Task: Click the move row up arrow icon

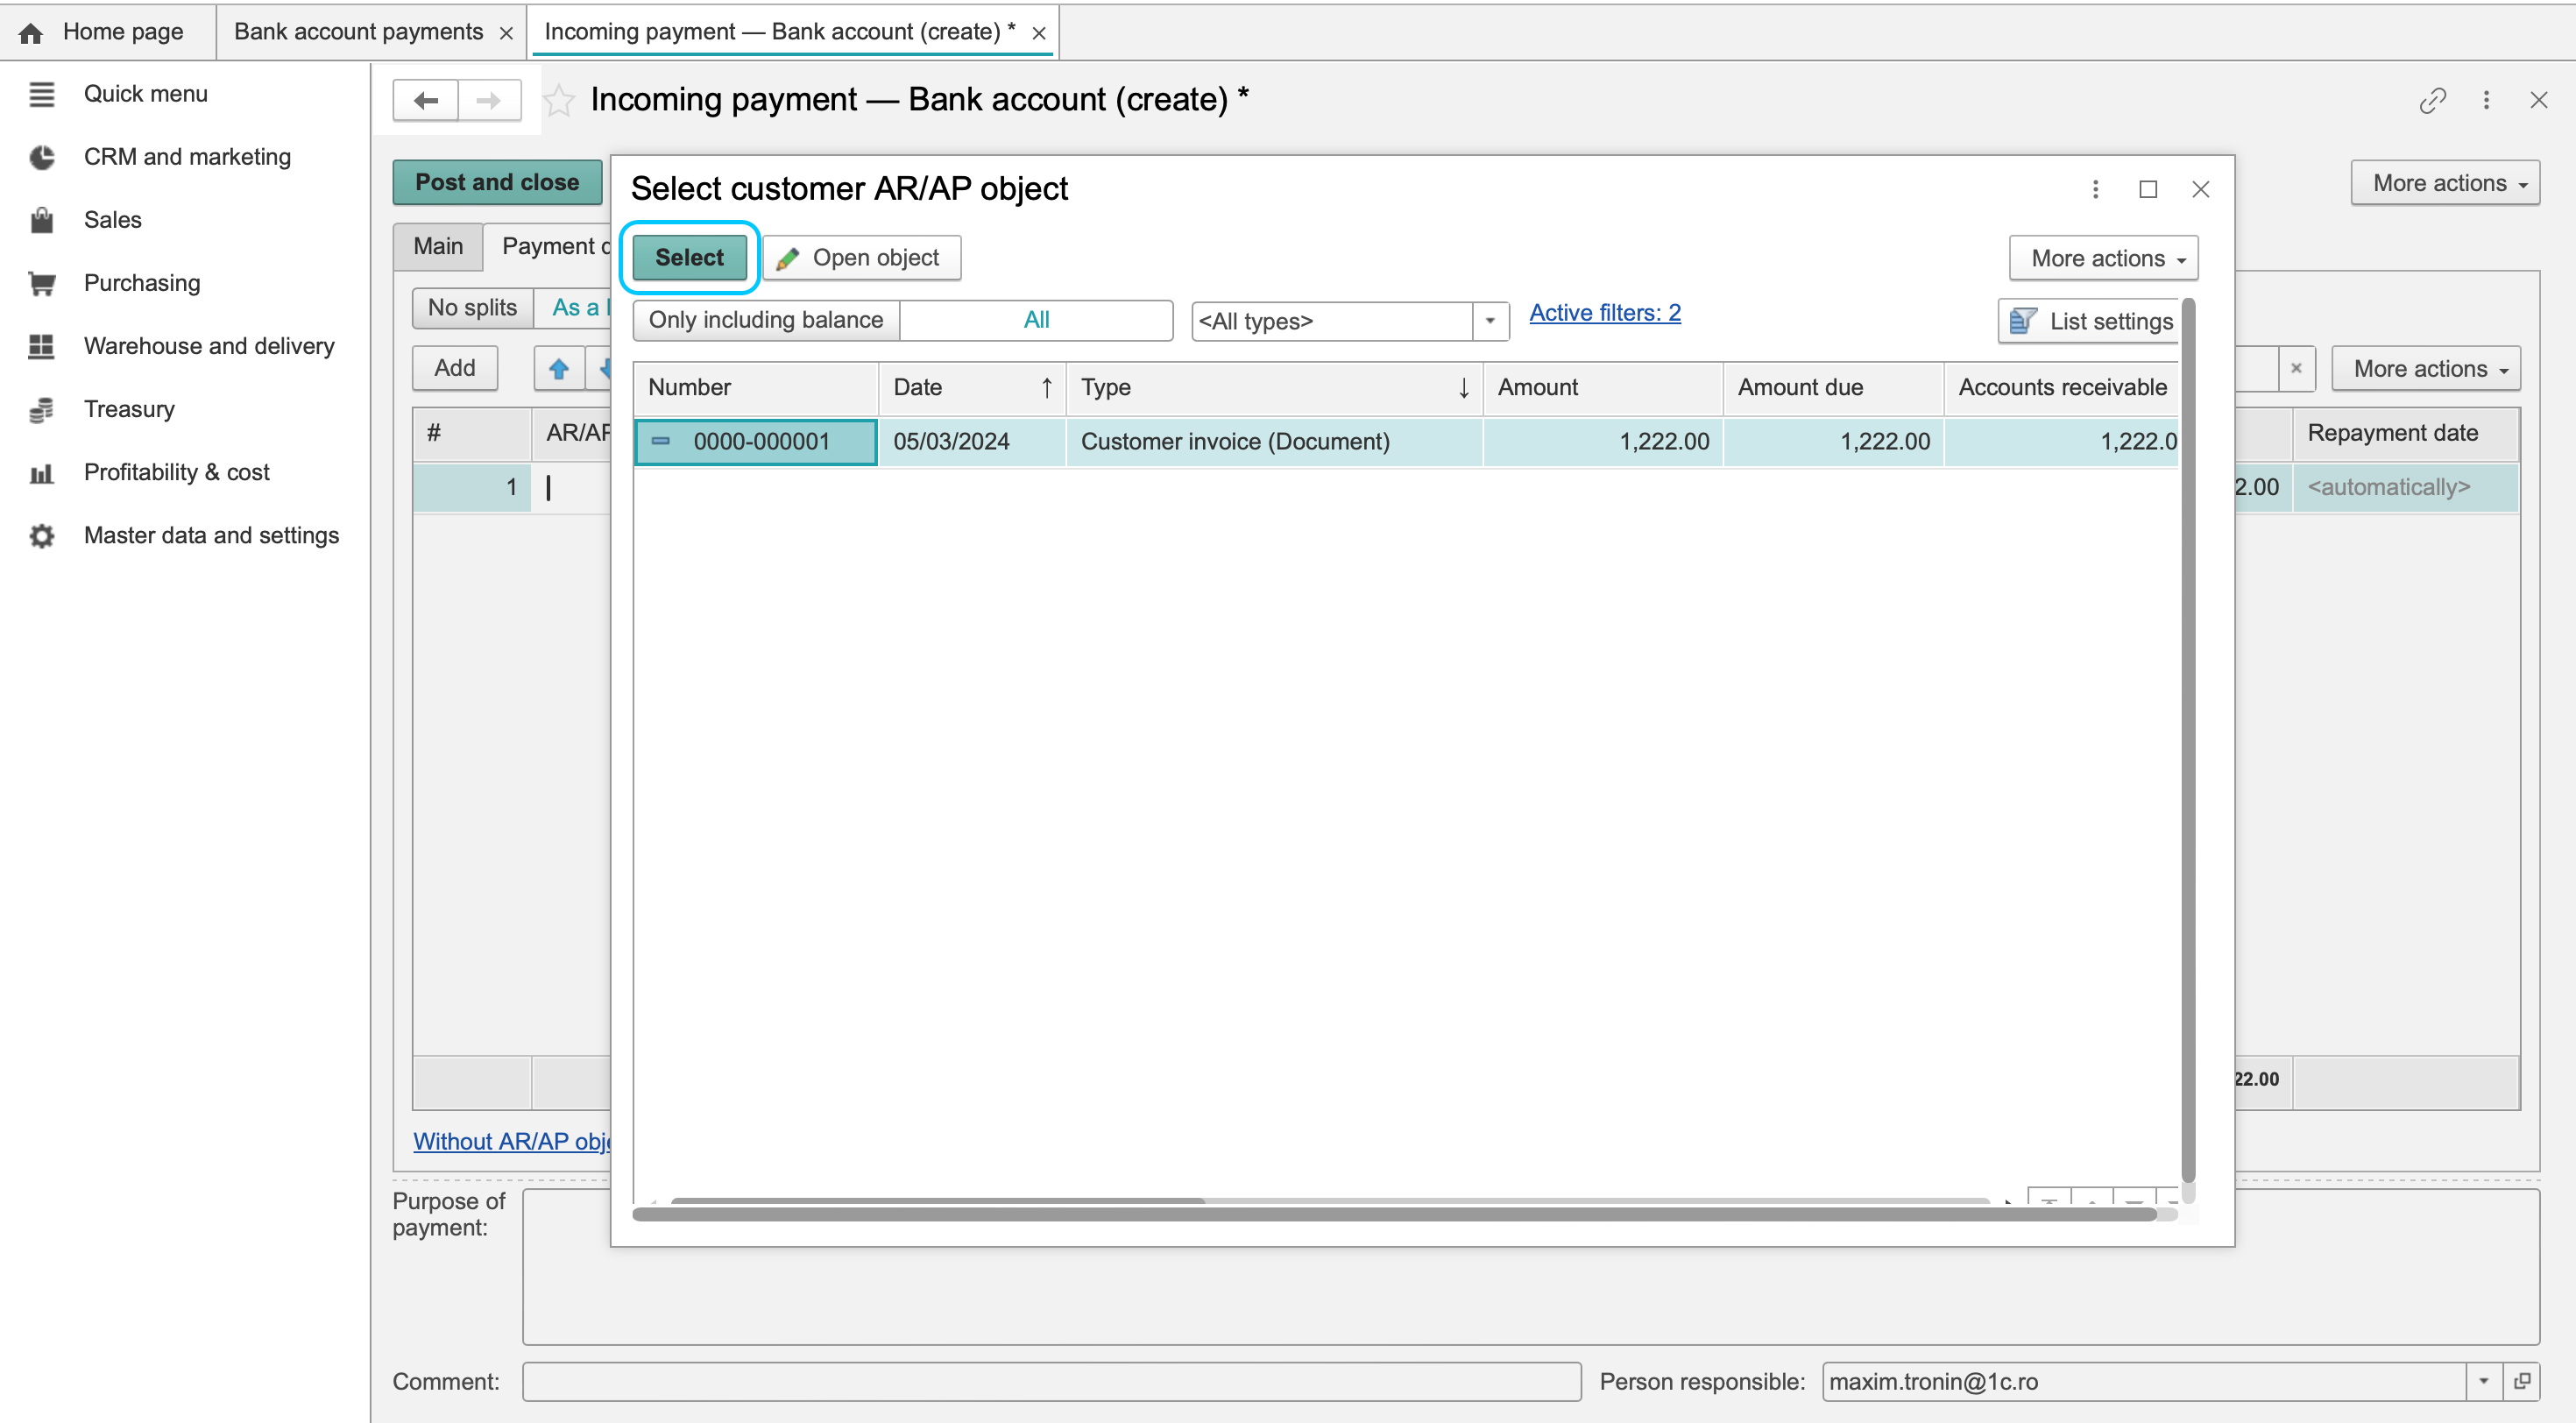Action: pyautogui.click(x=559, y=369)
